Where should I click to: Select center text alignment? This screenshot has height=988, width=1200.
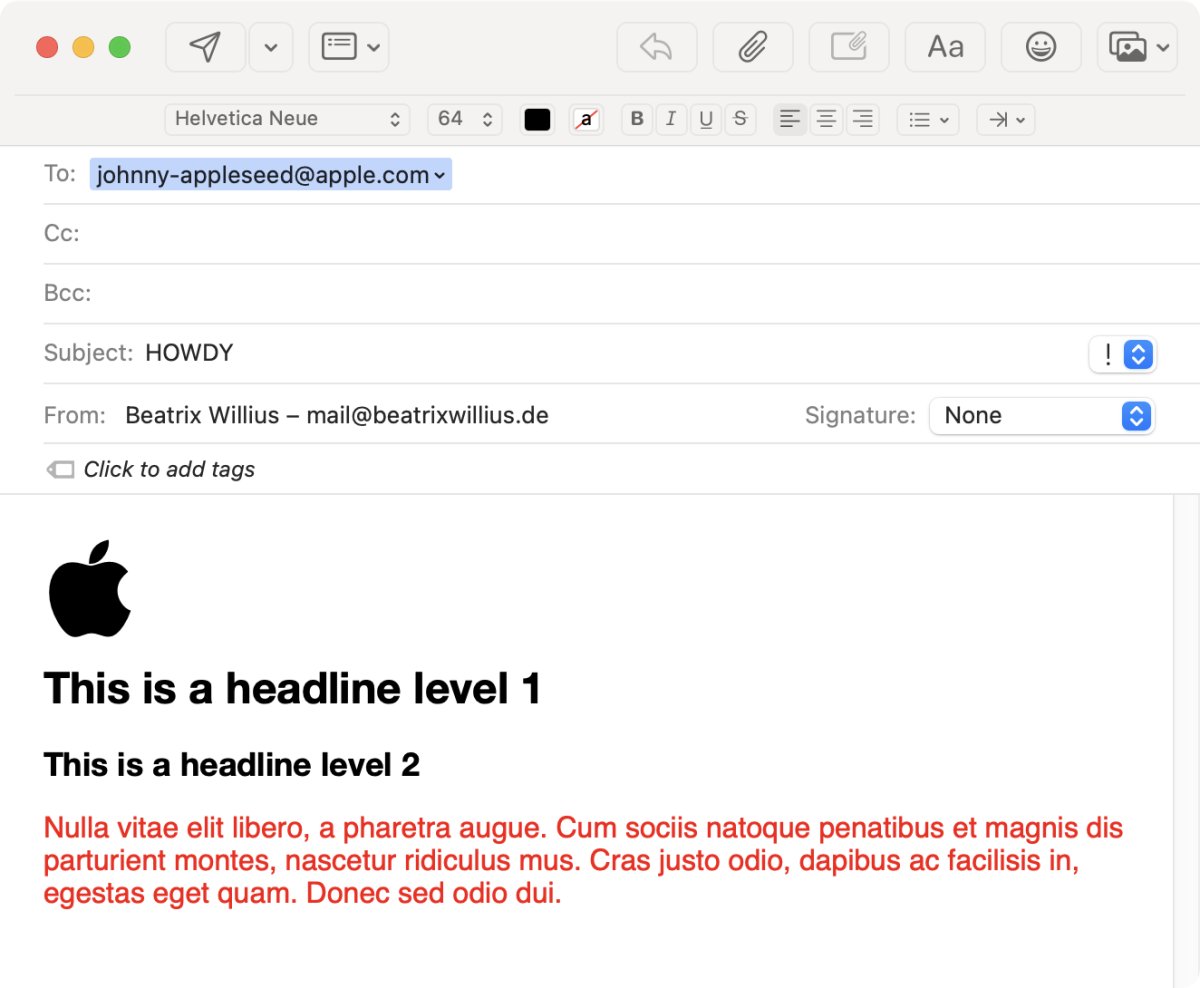click(x=826, y=119)
